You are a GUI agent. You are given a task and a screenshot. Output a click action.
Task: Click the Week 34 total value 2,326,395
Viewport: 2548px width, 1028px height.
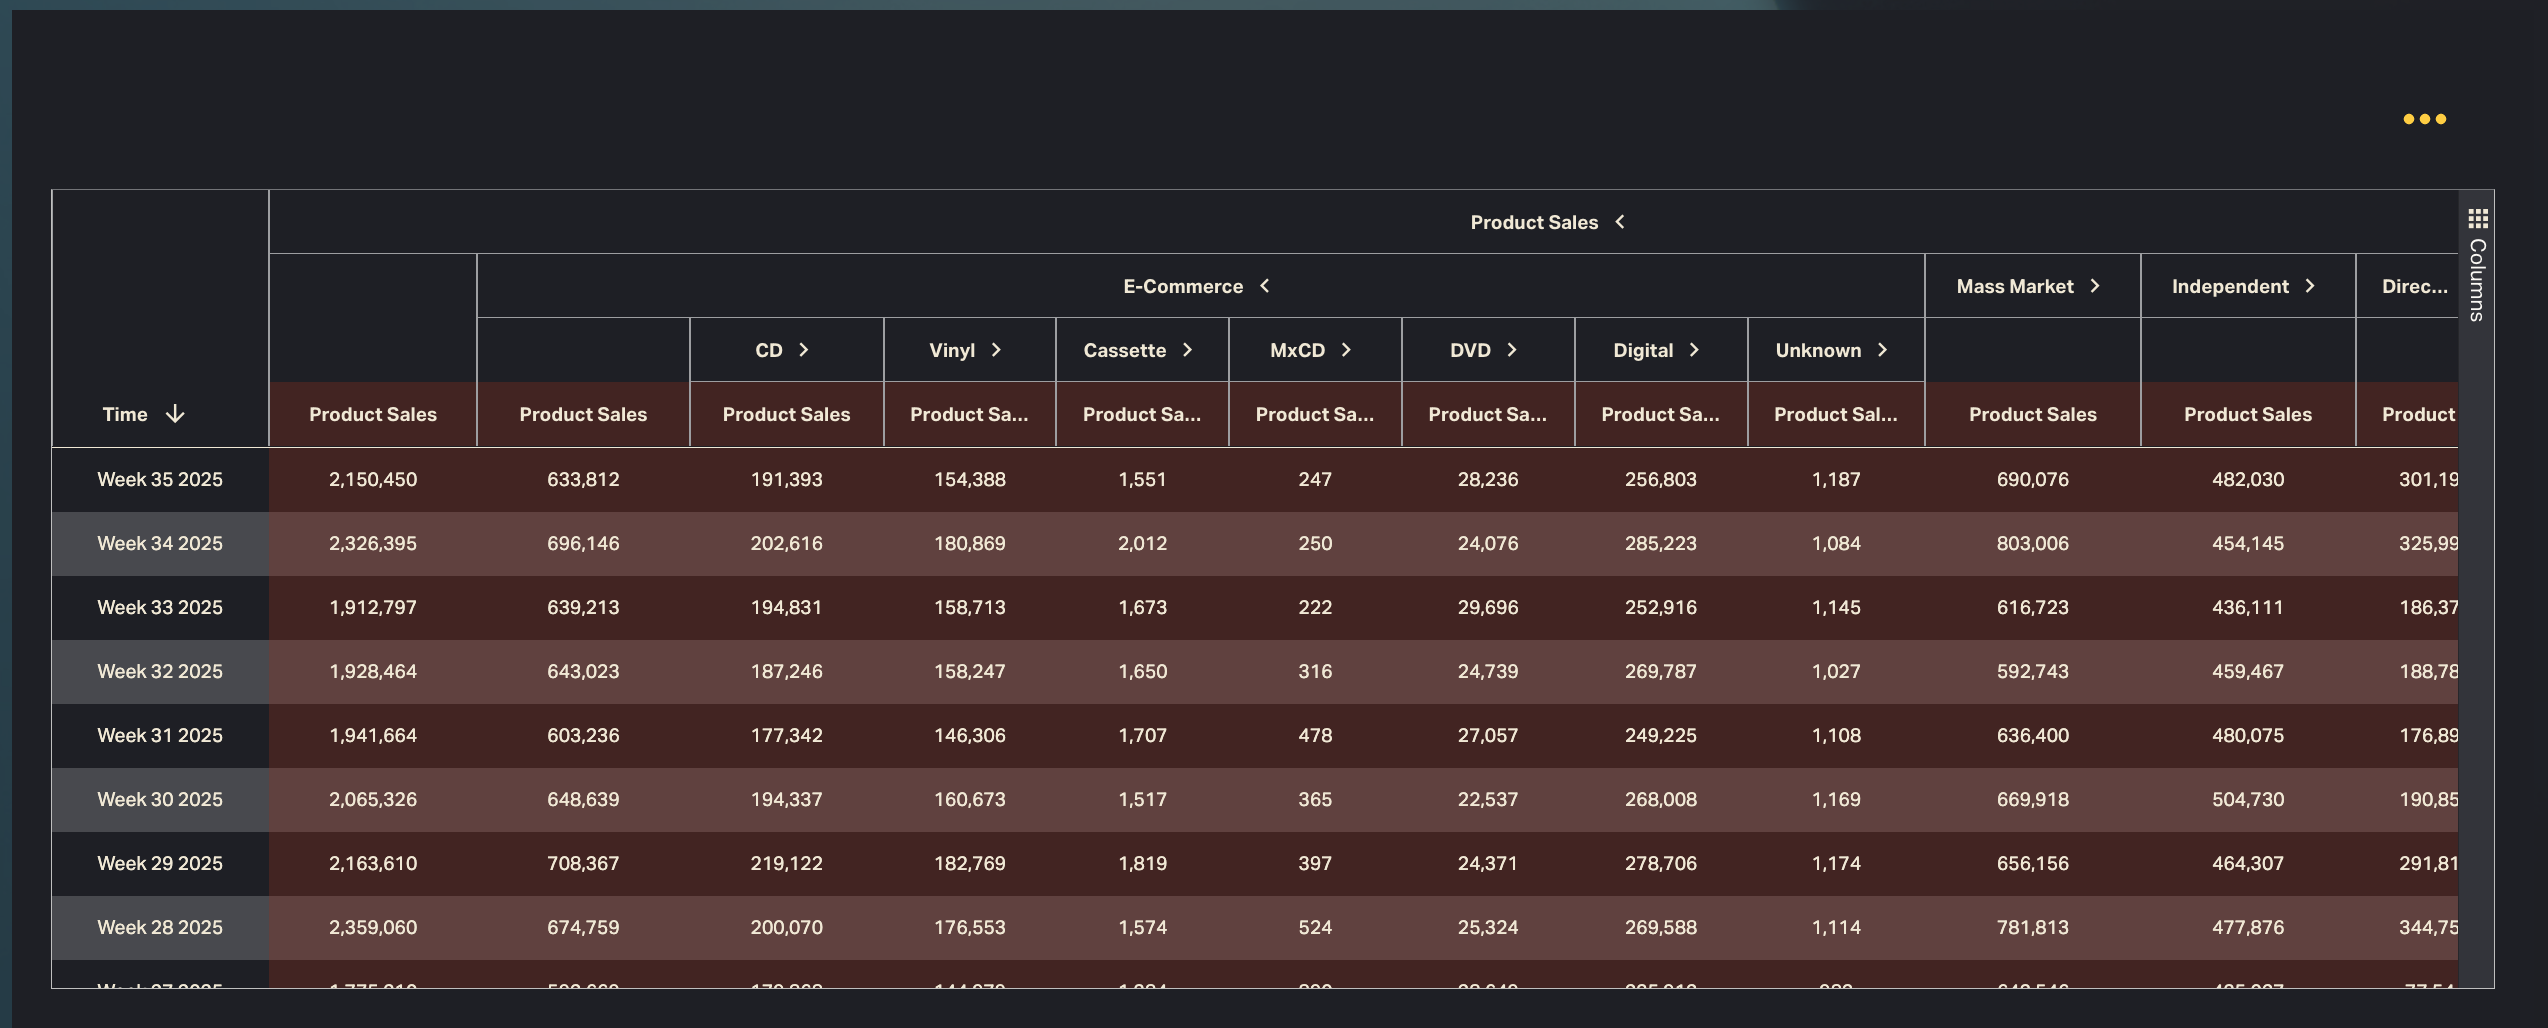point(373,543)
